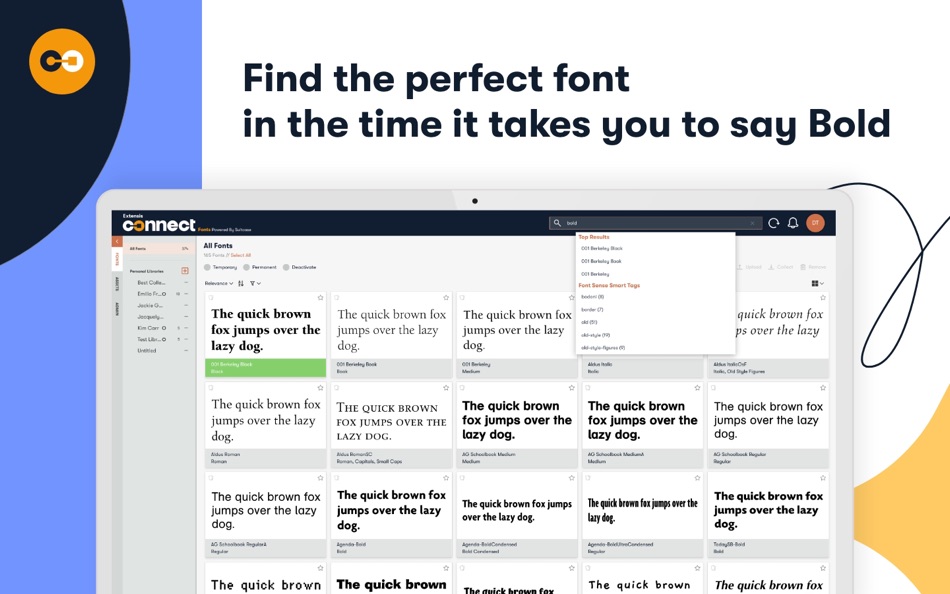Screen dimensions: 950x594
Task: Star the AG Schoolbook Medium card
Action: (571, 387)
